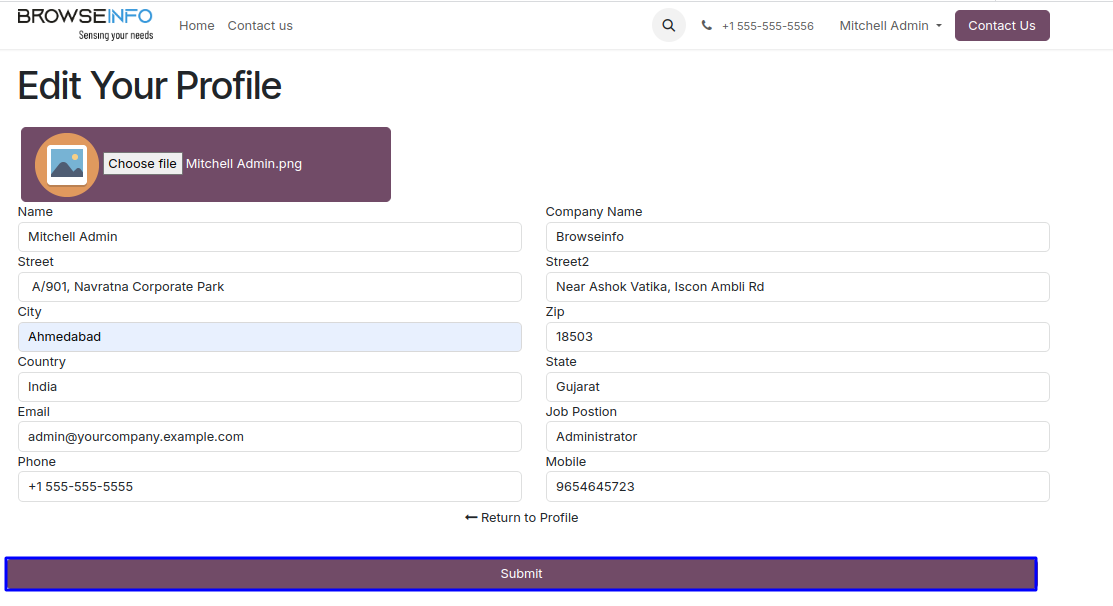
Task: Click the Email address field
Action: pos(270,437)
